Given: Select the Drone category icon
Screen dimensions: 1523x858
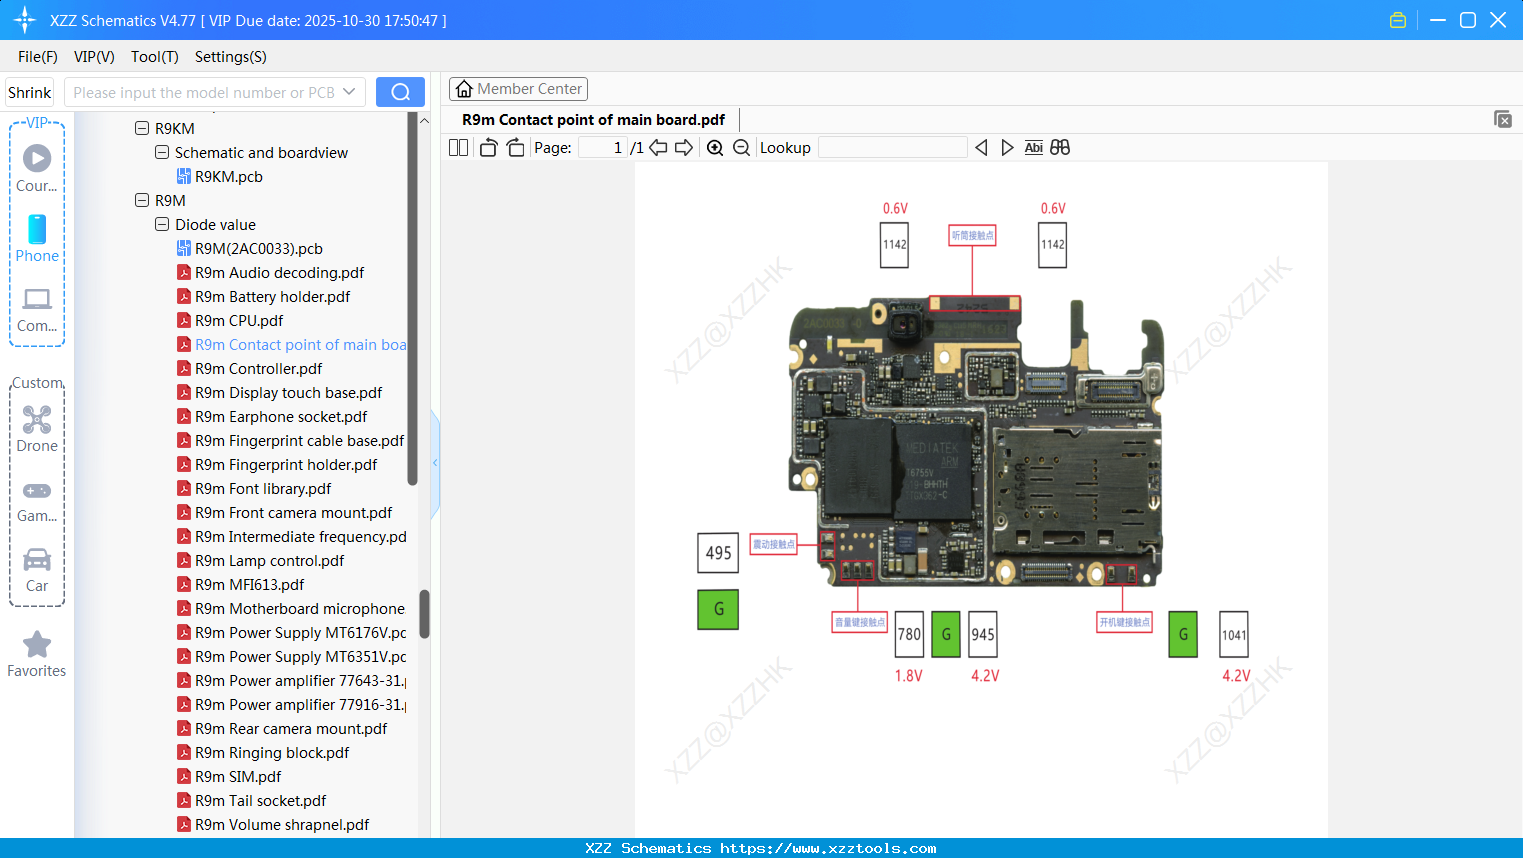Looking at the screenshot, I should point(36,420).
